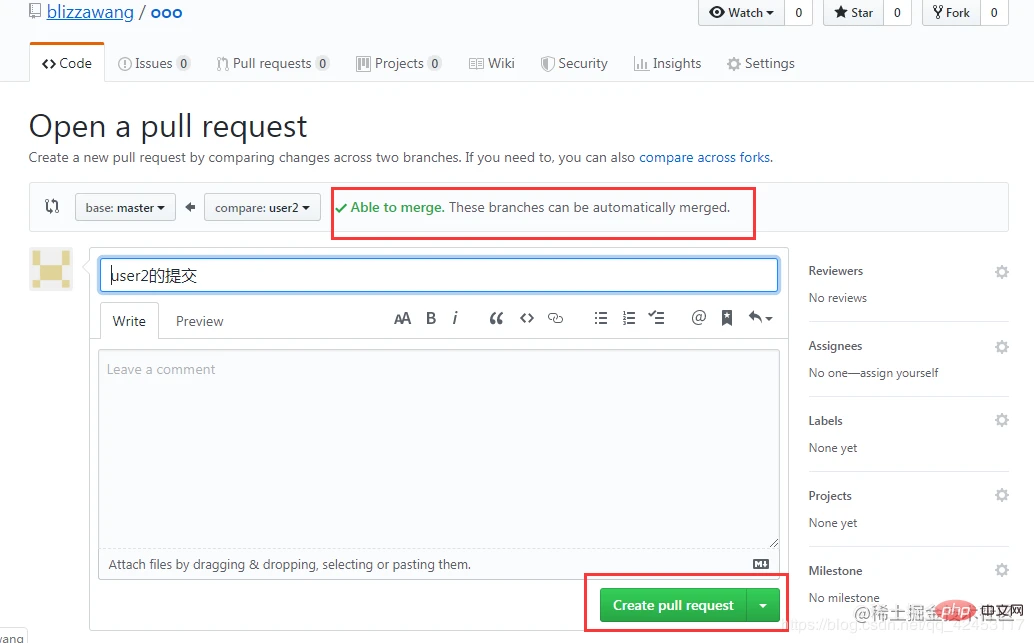Follow the compare across forks link
The width and height of the screenshot is (1034, 643).
[705, 157]
